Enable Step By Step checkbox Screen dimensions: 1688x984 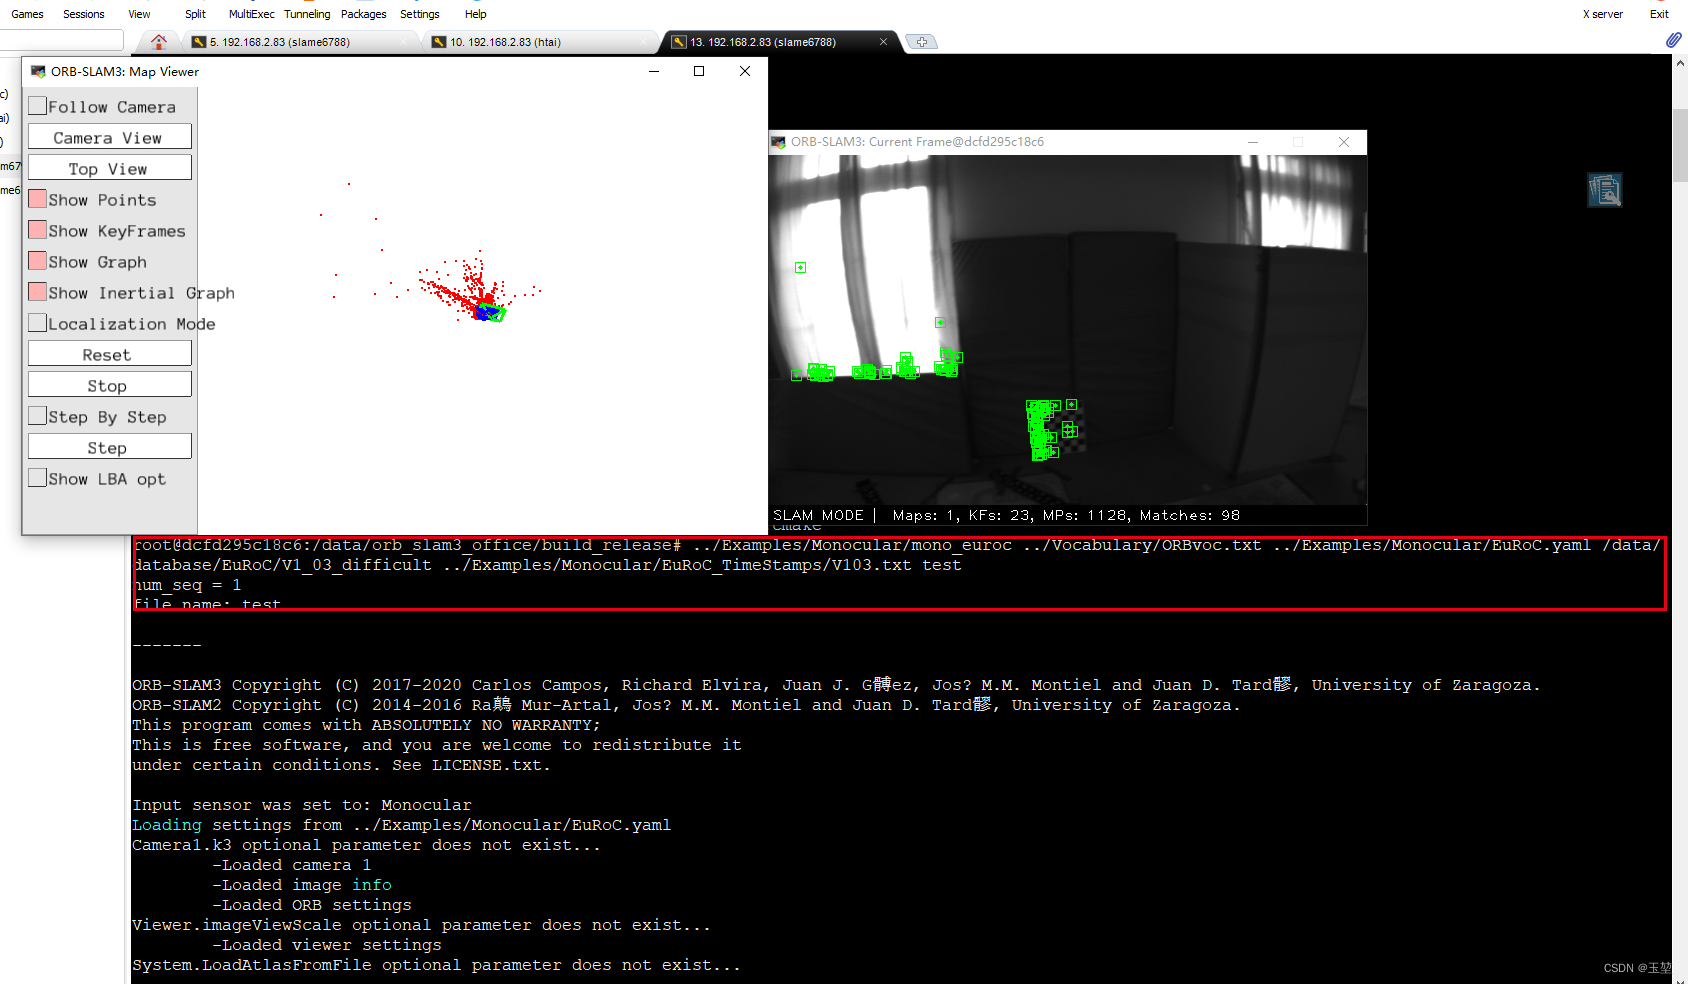pos(37,416)
